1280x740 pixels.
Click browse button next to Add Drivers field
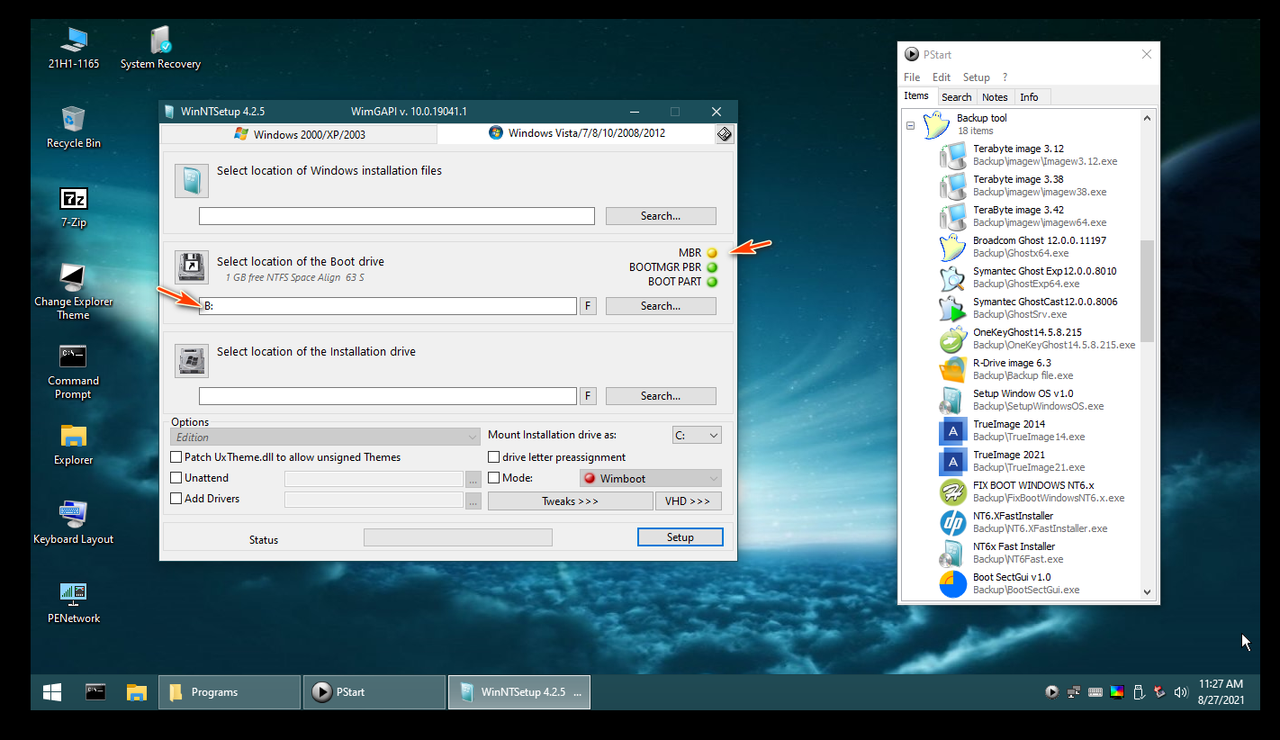tap(473, 500)
